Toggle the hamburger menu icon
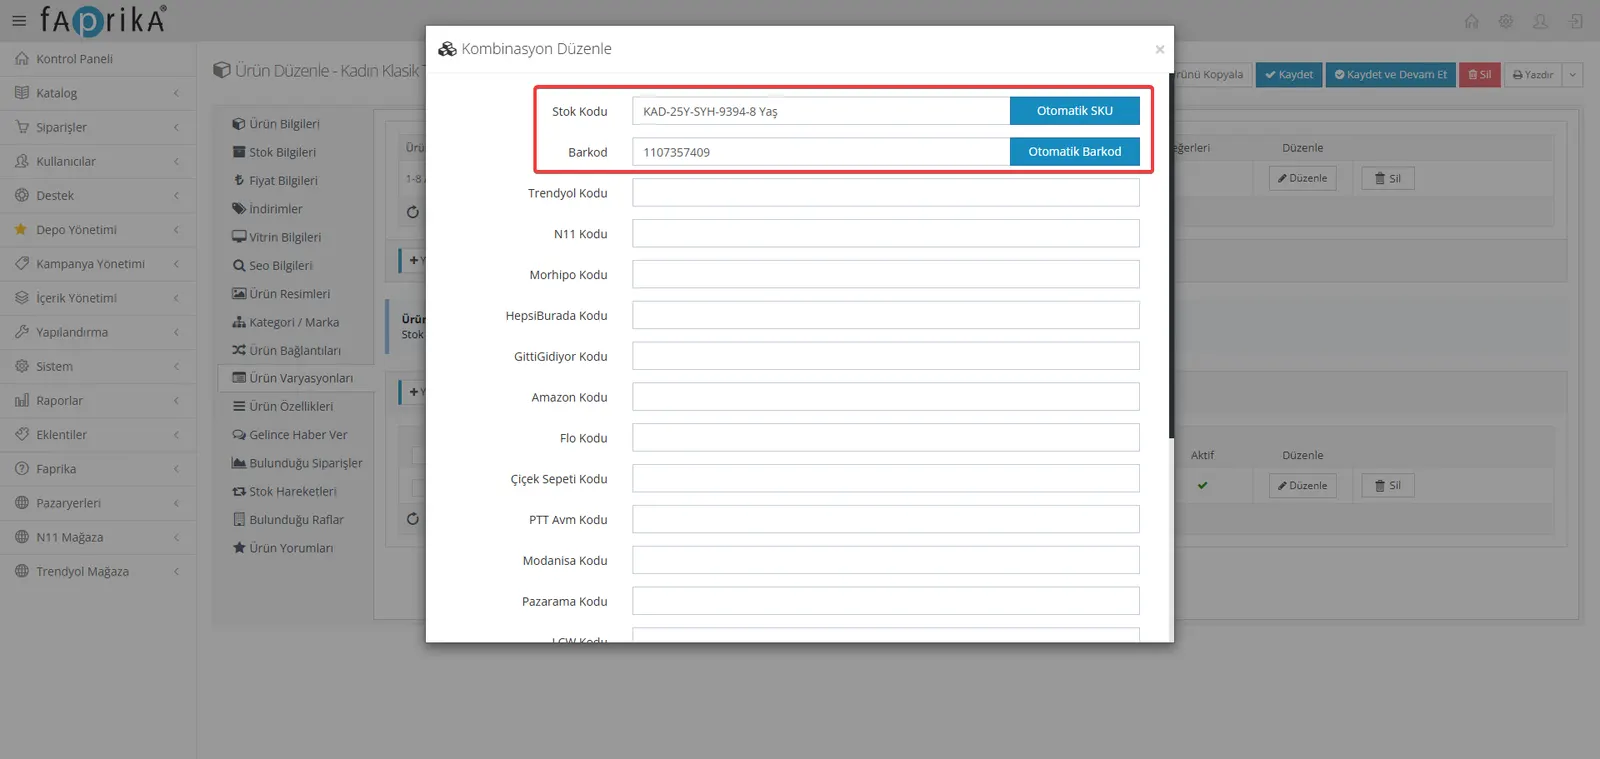1600x759 pixels. click(19, 21)
